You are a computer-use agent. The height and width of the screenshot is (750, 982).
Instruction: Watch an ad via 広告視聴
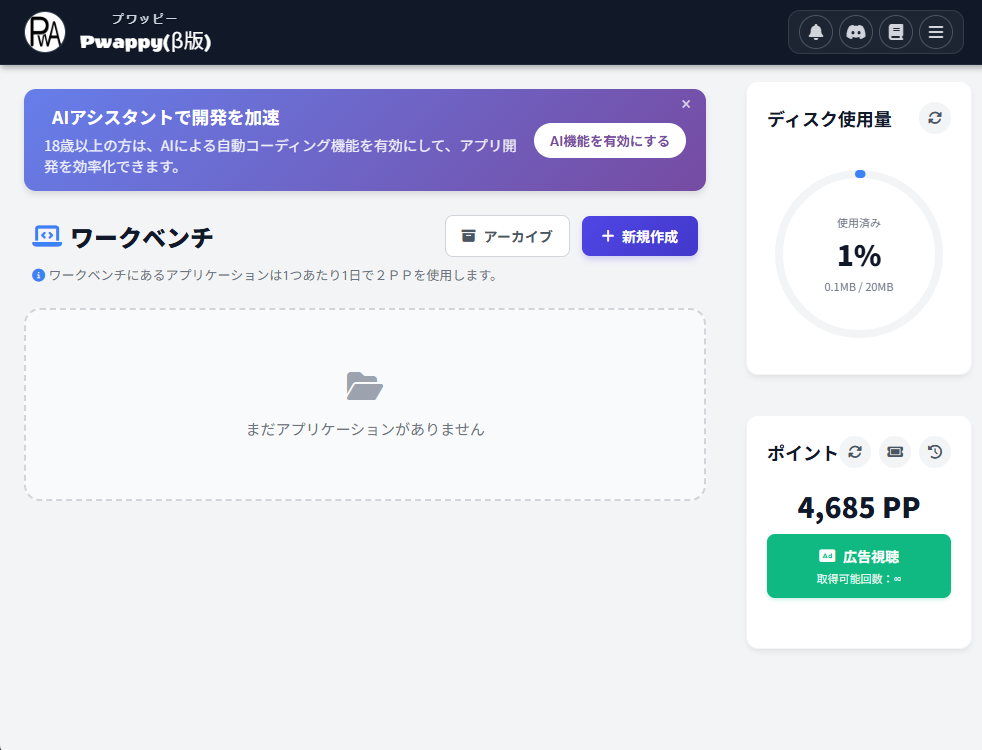tap(858, 565)
